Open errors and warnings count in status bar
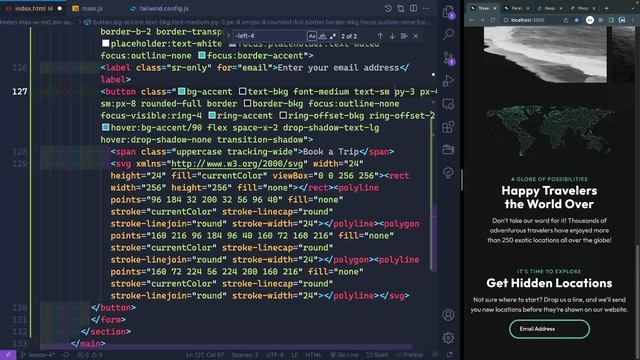This screenshot has height=360, width=640. click(91, 355)
